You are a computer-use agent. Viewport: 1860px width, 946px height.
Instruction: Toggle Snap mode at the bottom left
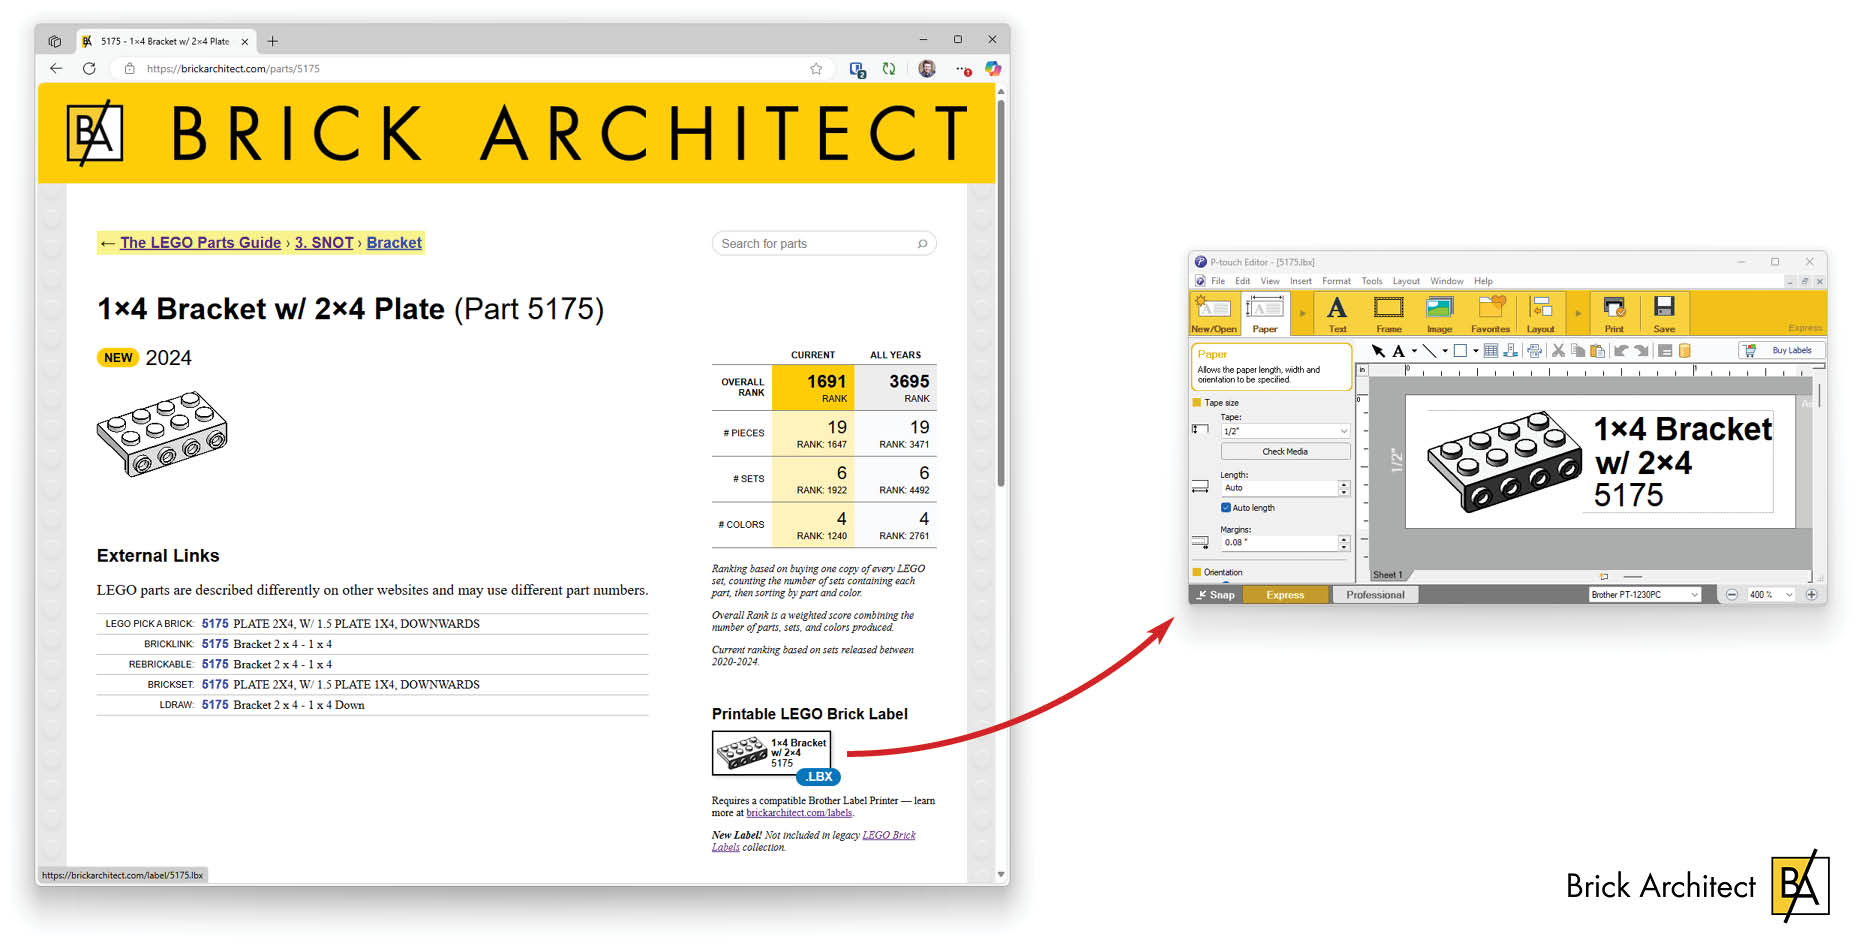click(1215, 594)
